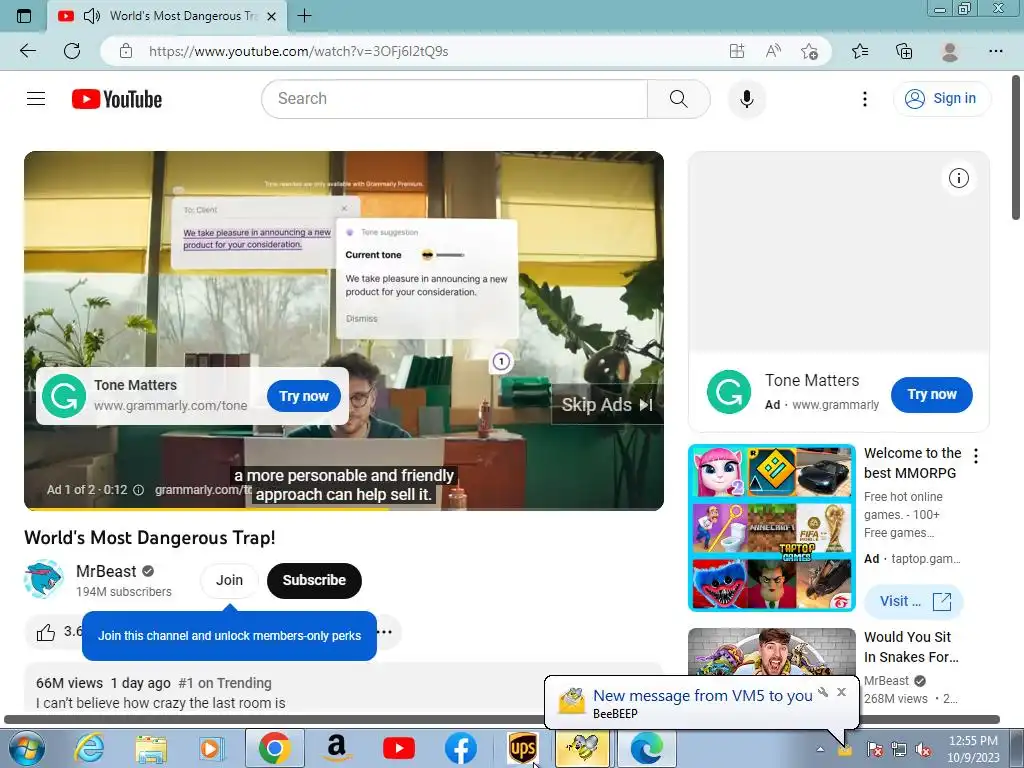
Task: Open YouTube settings three-dot menu
Action: tap(865, 99)
